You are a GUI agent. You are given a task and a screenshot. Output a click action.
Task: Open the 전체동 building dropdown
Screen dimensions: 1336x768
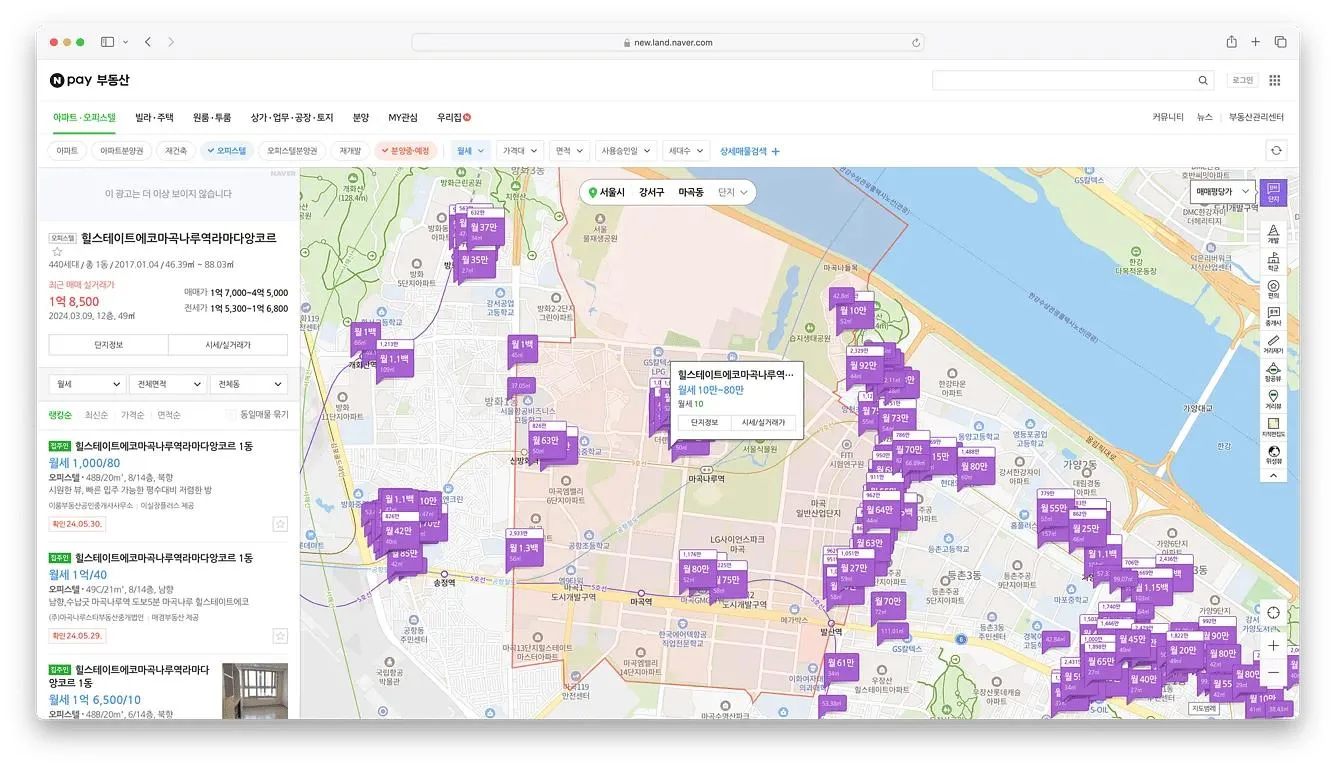click(x=247, y=384)
